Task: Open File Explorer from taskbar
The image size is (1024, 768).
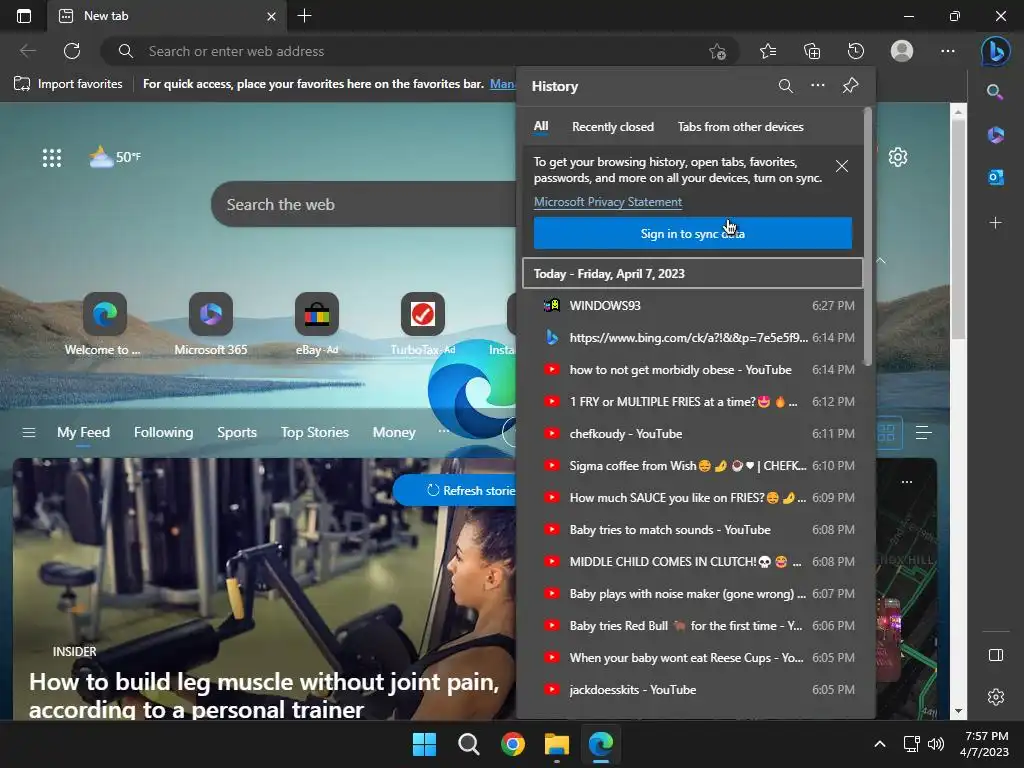Action: pos(557,744)
